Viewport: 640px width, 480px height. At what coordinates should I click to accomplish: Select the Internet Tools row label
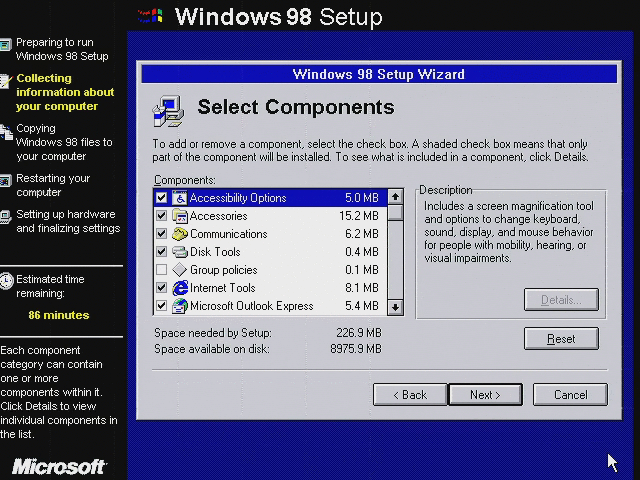(222, 288)
